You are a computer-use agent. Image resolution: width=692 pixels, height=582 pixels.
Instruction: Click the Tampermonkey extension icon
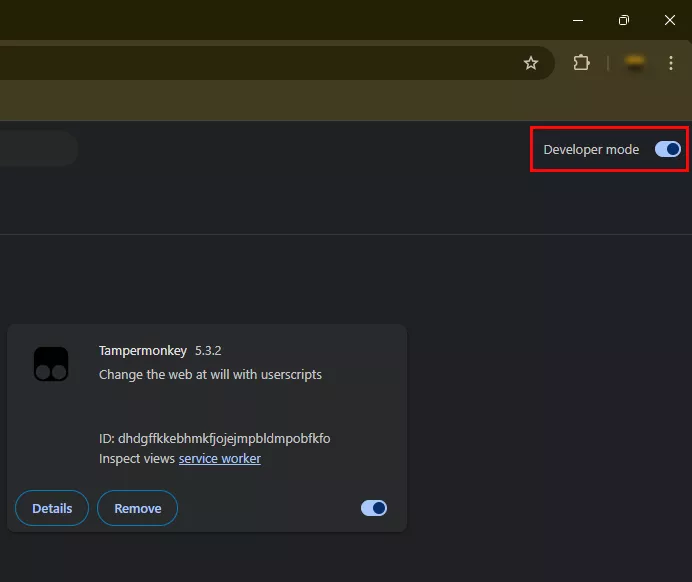point(51,364)
